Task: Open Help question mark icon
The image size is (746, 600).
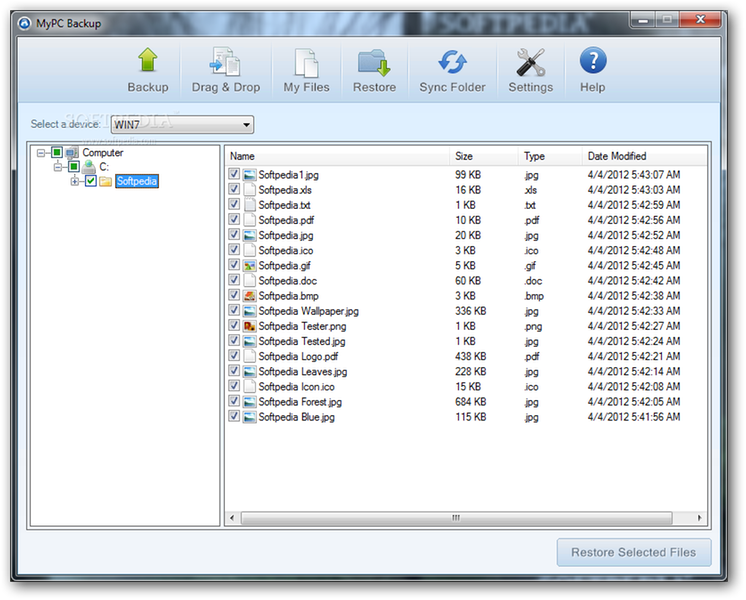Action: coord(592,70)
